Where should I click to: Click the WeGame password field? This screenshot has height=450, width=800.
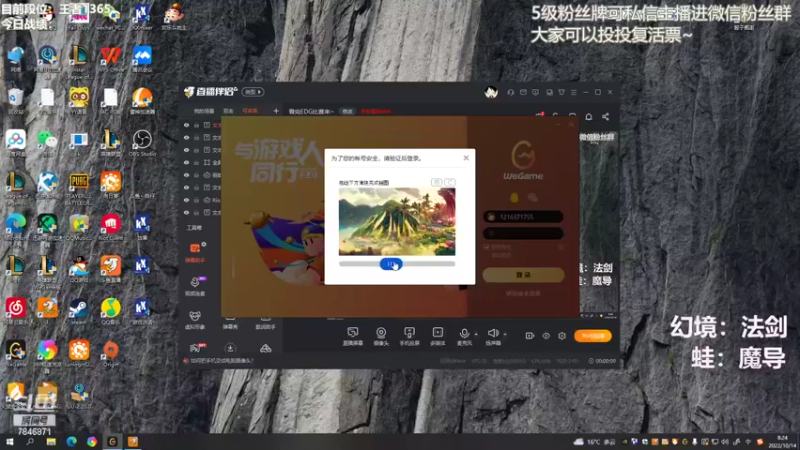pyautogui.click(x=523, y=233)
